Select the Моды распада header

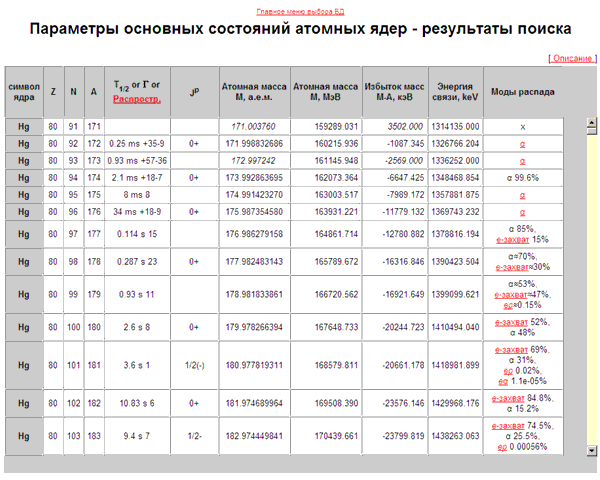click(x=523, y=92)
